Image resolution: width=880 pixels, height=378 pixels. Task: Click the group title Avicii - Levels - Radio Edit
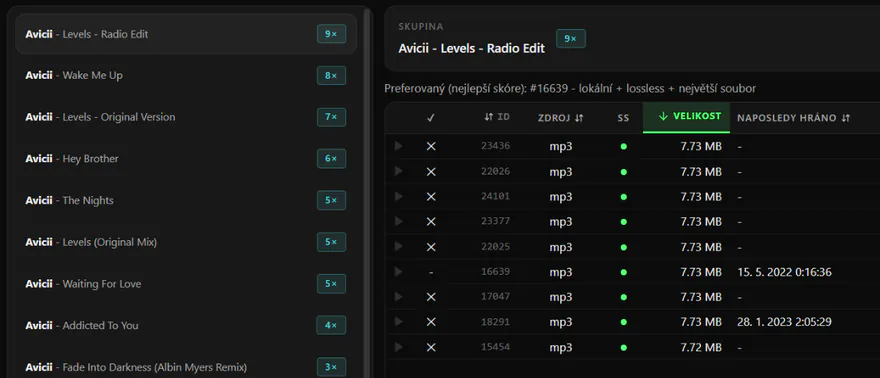[471, 48]
